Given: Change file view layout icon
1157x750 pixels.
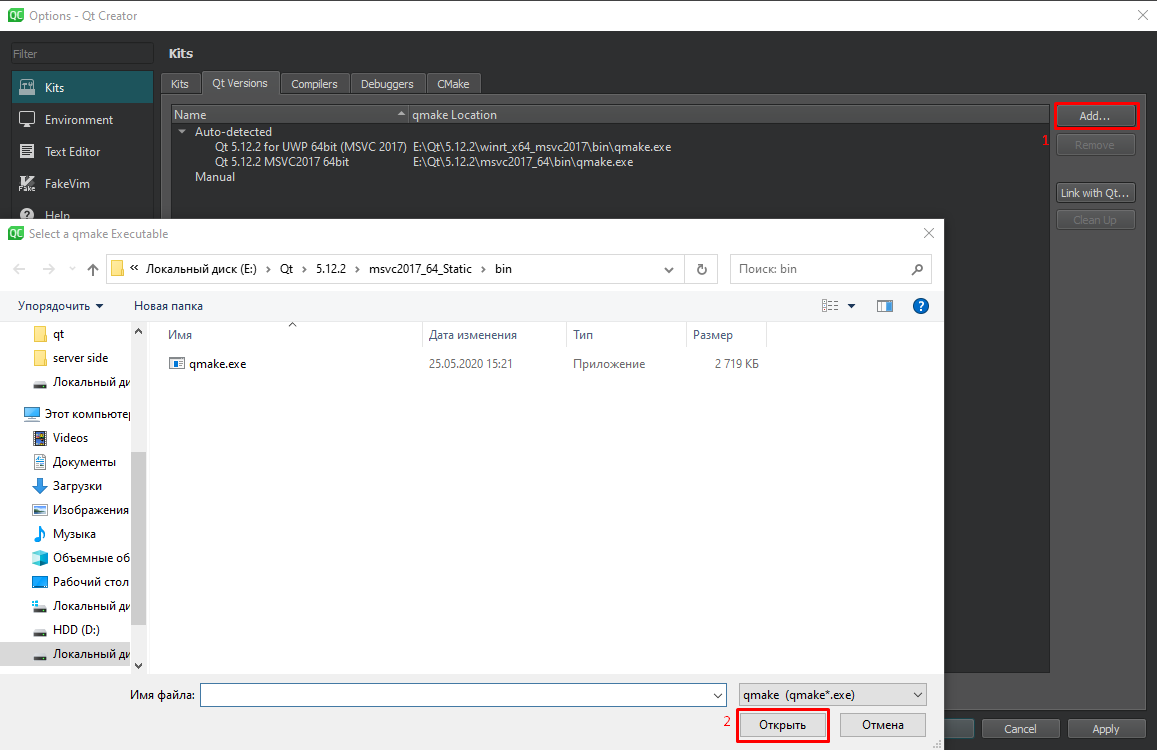Looking at the screenshot, I should coord(830,306).
